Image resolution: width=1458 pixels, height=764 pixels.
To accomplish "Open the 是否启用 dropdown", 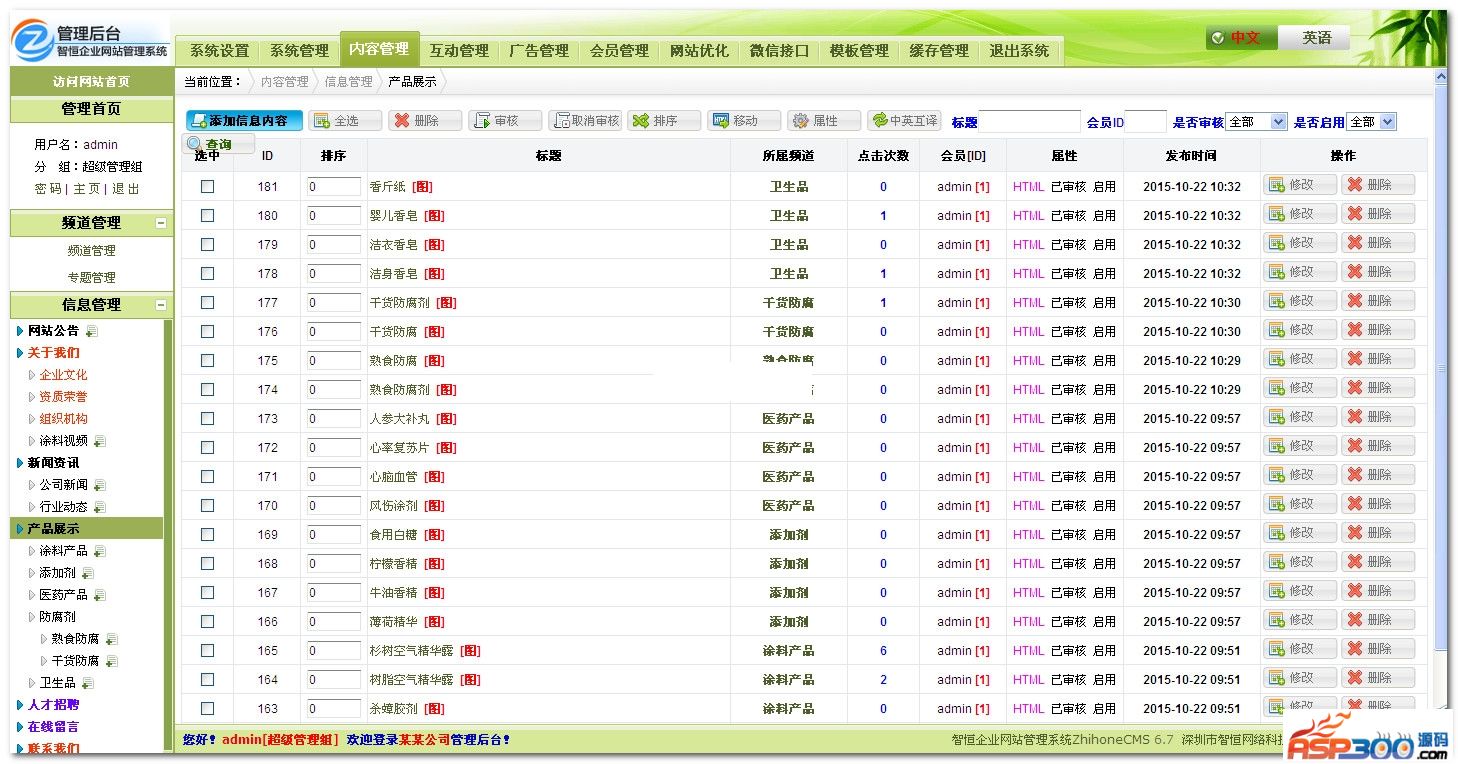I will click(1371, 122).
